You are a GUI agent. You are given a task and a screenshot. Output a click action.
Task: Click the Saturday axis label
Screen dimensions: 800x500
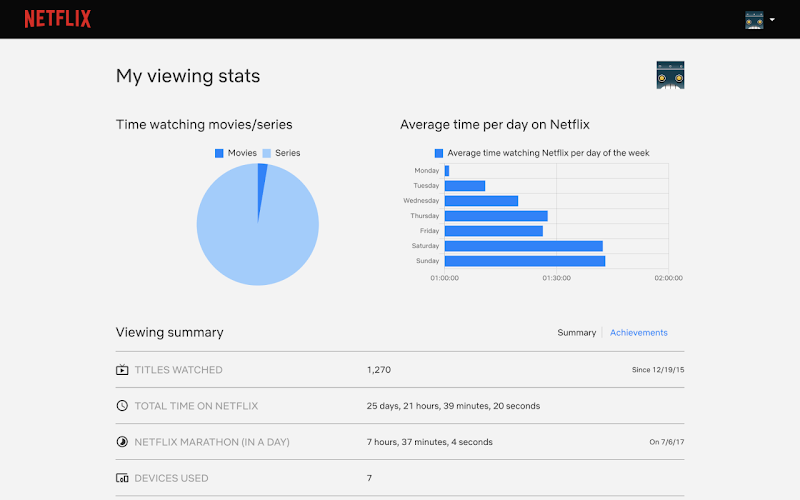pos(425,246)
